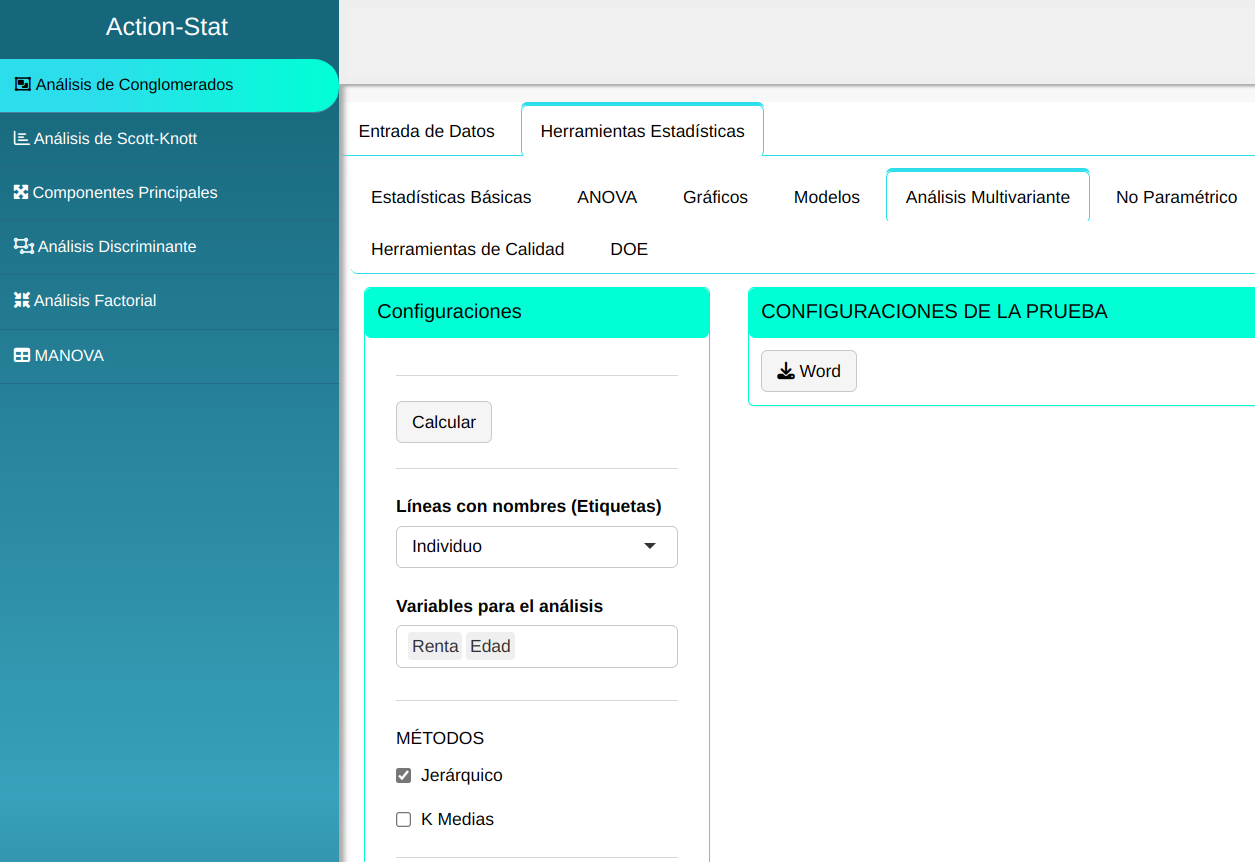This screenshot has height=862, width=1255.
Task: Open the Individuo labels dropdown
Action: point(536,547)
